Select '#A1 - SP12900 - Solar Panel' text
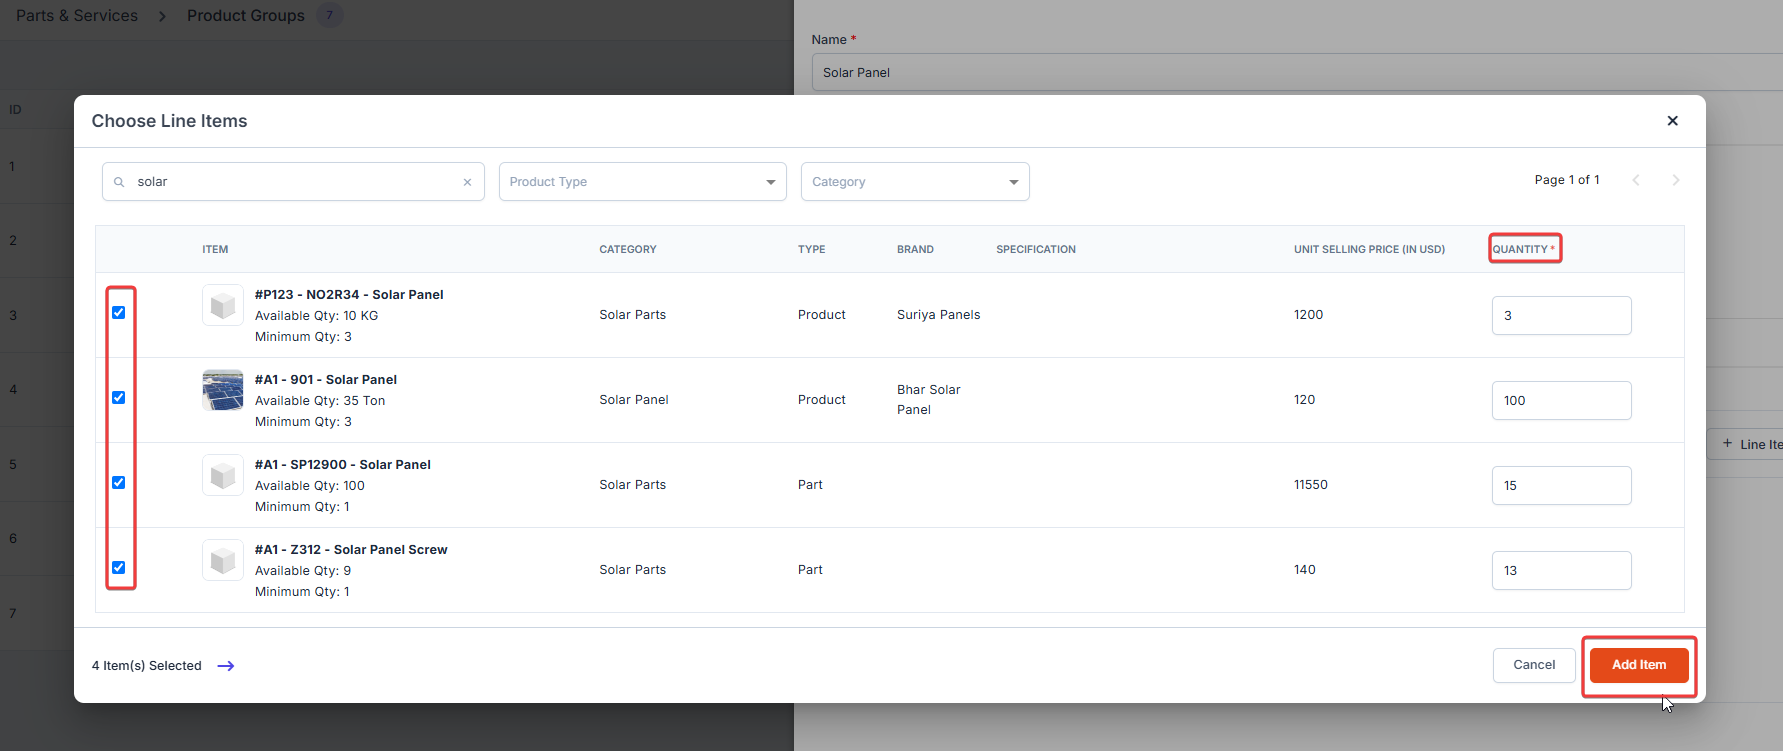The width and height of the screenshot is (1783, 751). (343, 465)
